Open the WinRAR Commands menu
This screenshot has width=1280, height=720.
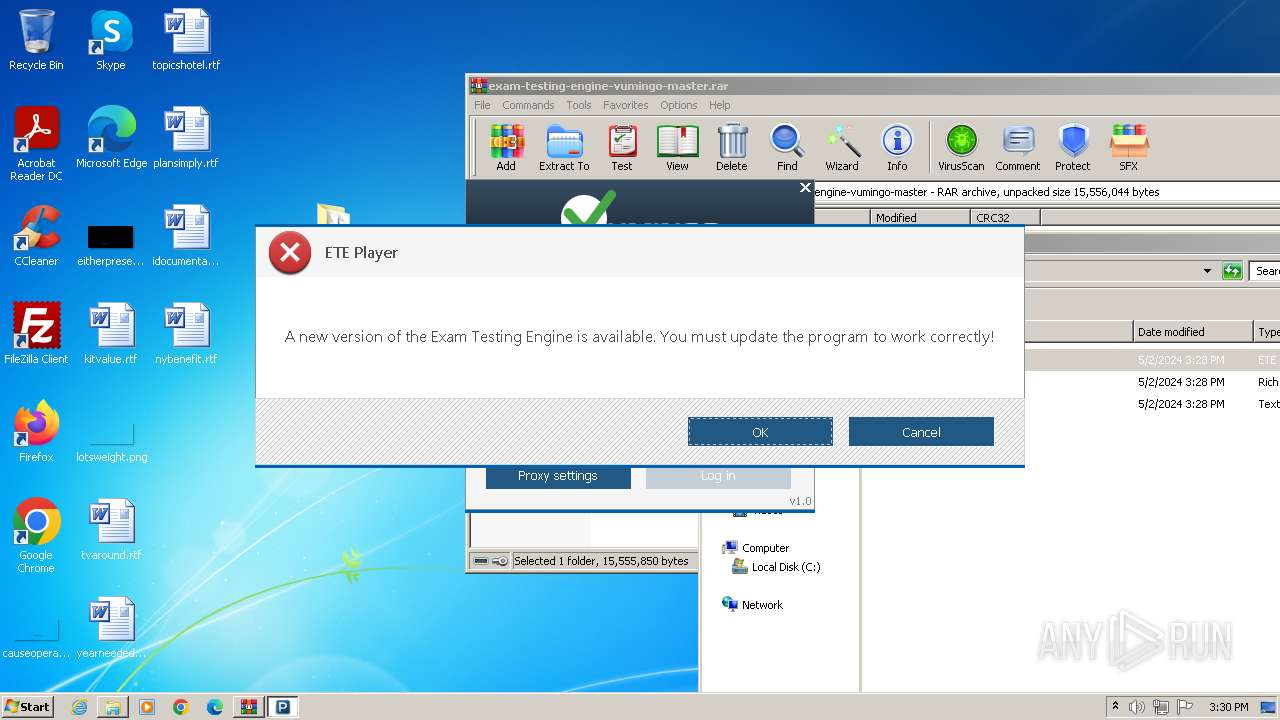[528, 105]
